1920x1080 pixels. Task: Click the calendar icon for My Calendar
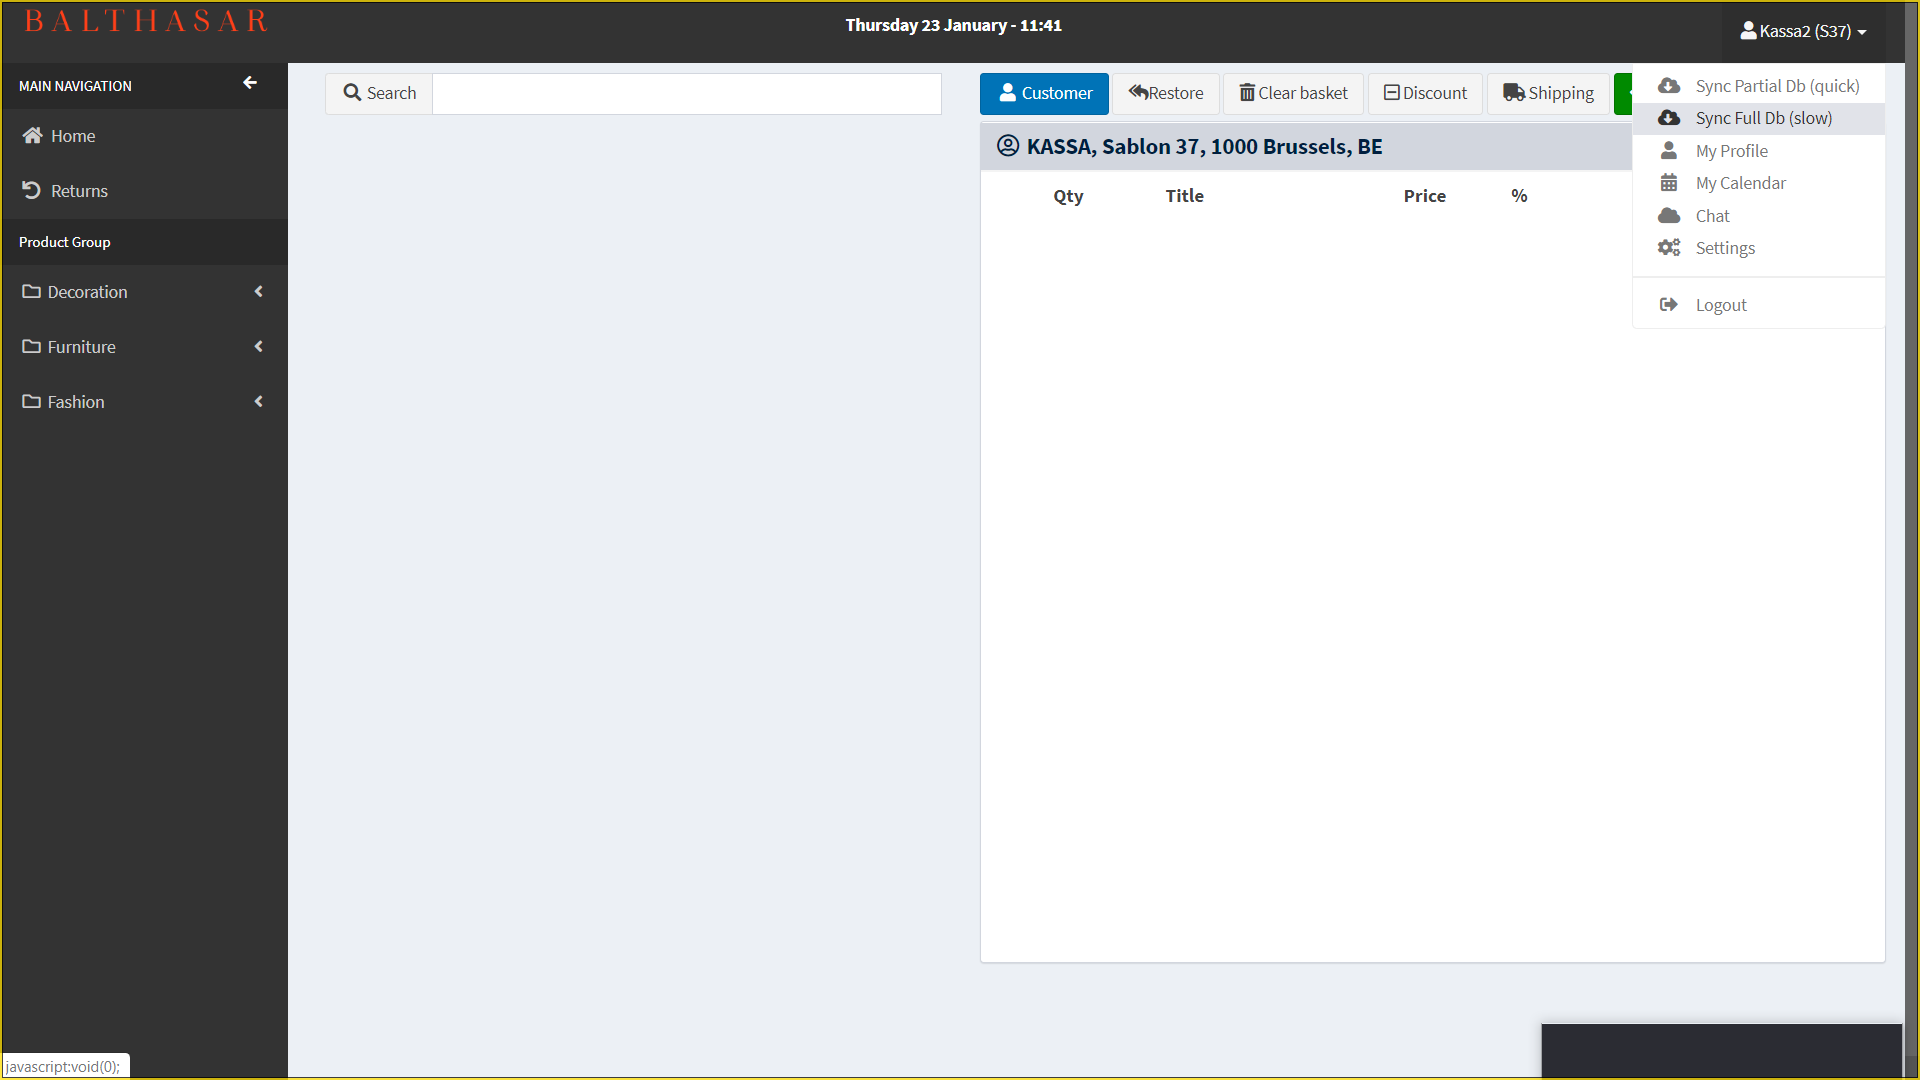point(1669,183)
